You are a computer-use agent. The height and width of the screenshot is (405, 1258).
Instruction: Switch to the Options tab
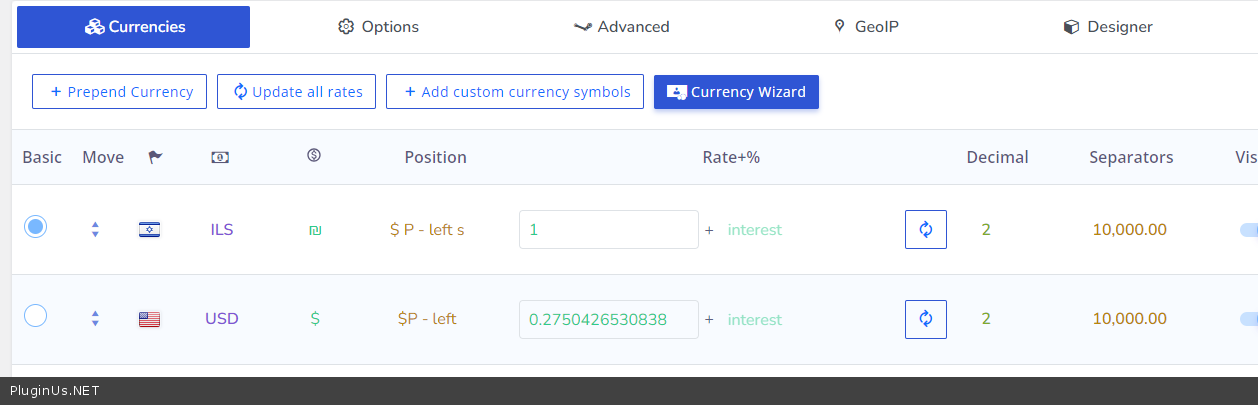coord(379,27)
